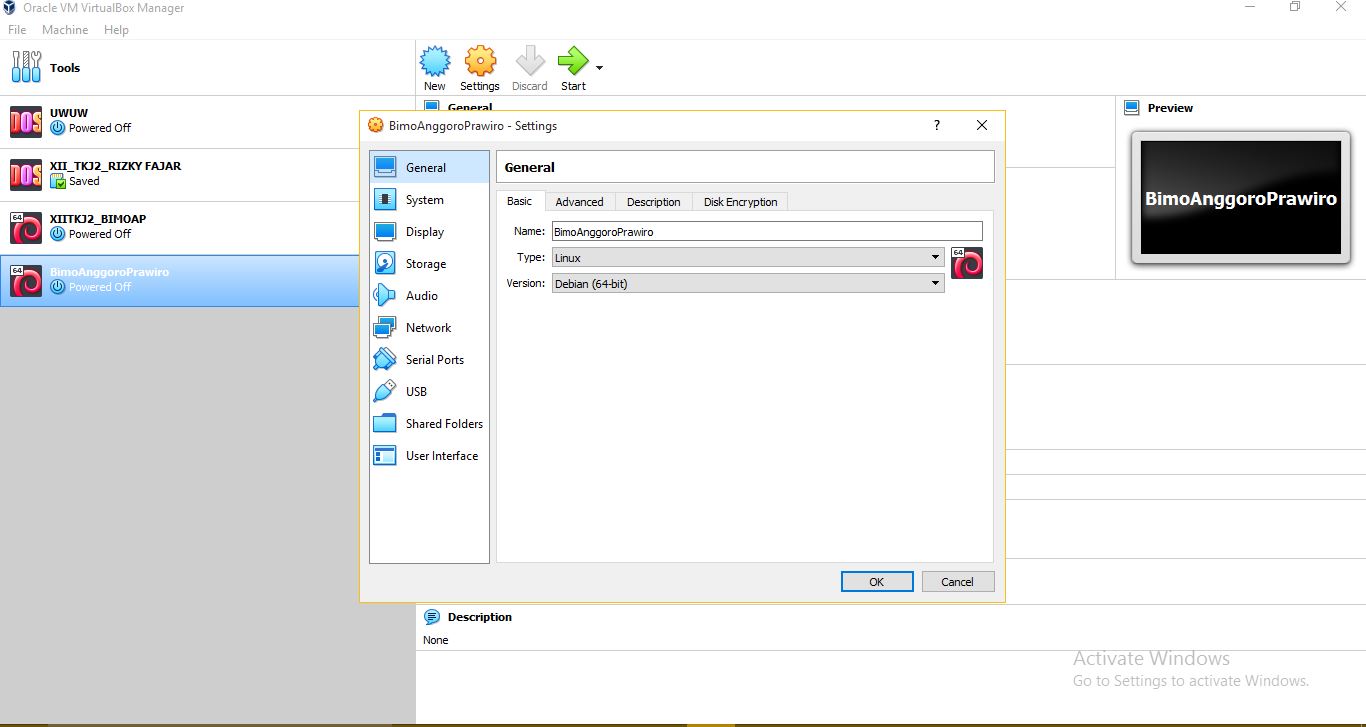Click the settings dialog help question mark
Viewport: 1366px width, 727px height.
pos(937,125)
